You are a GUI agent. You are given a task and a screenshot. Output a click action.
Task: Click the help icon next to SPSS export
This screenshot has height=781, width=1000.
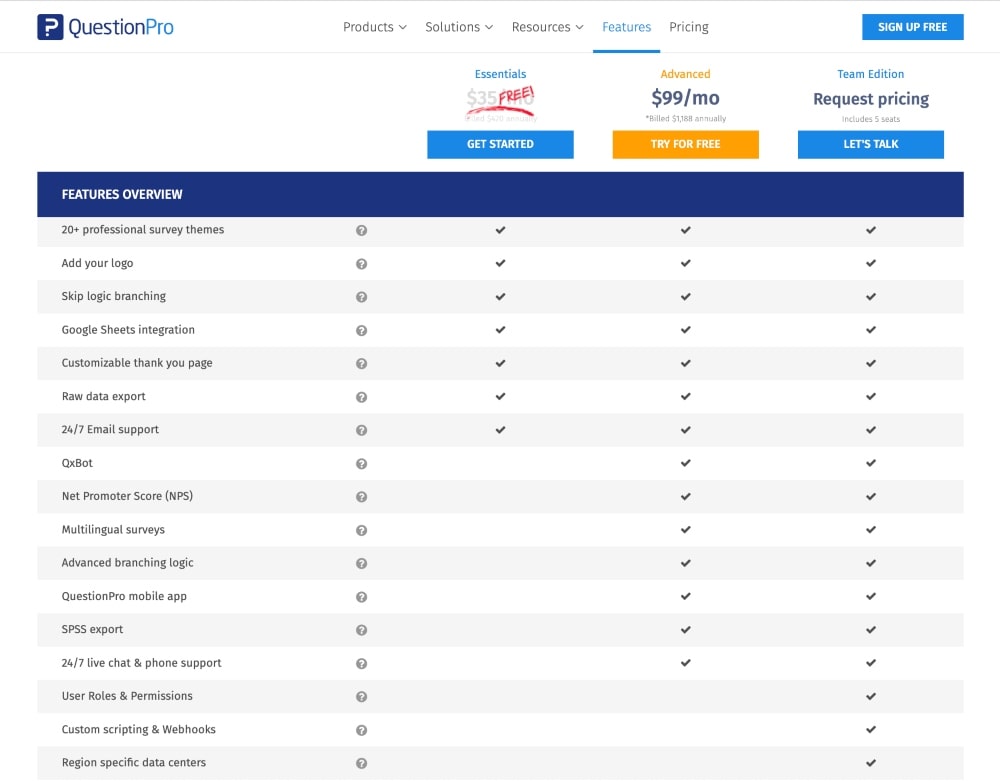361,629
